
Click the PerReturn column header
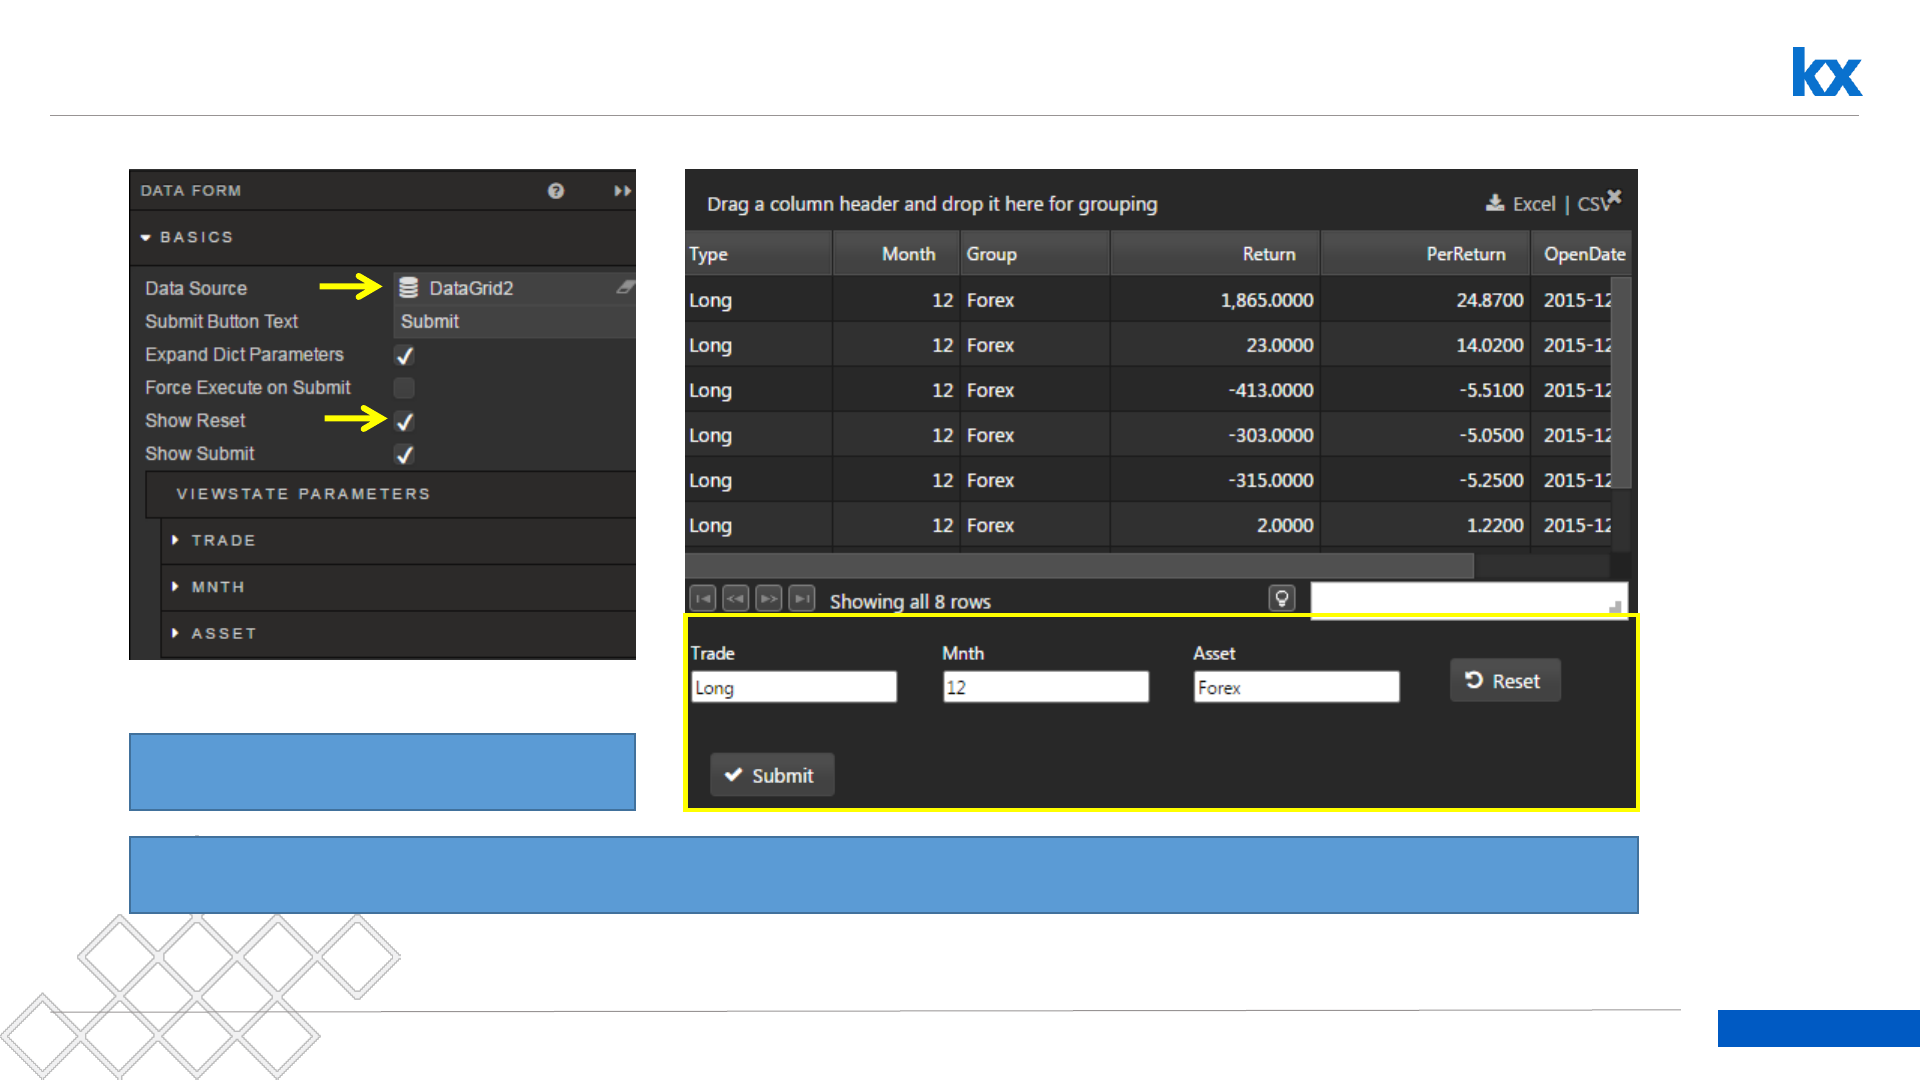point(1465,254)
